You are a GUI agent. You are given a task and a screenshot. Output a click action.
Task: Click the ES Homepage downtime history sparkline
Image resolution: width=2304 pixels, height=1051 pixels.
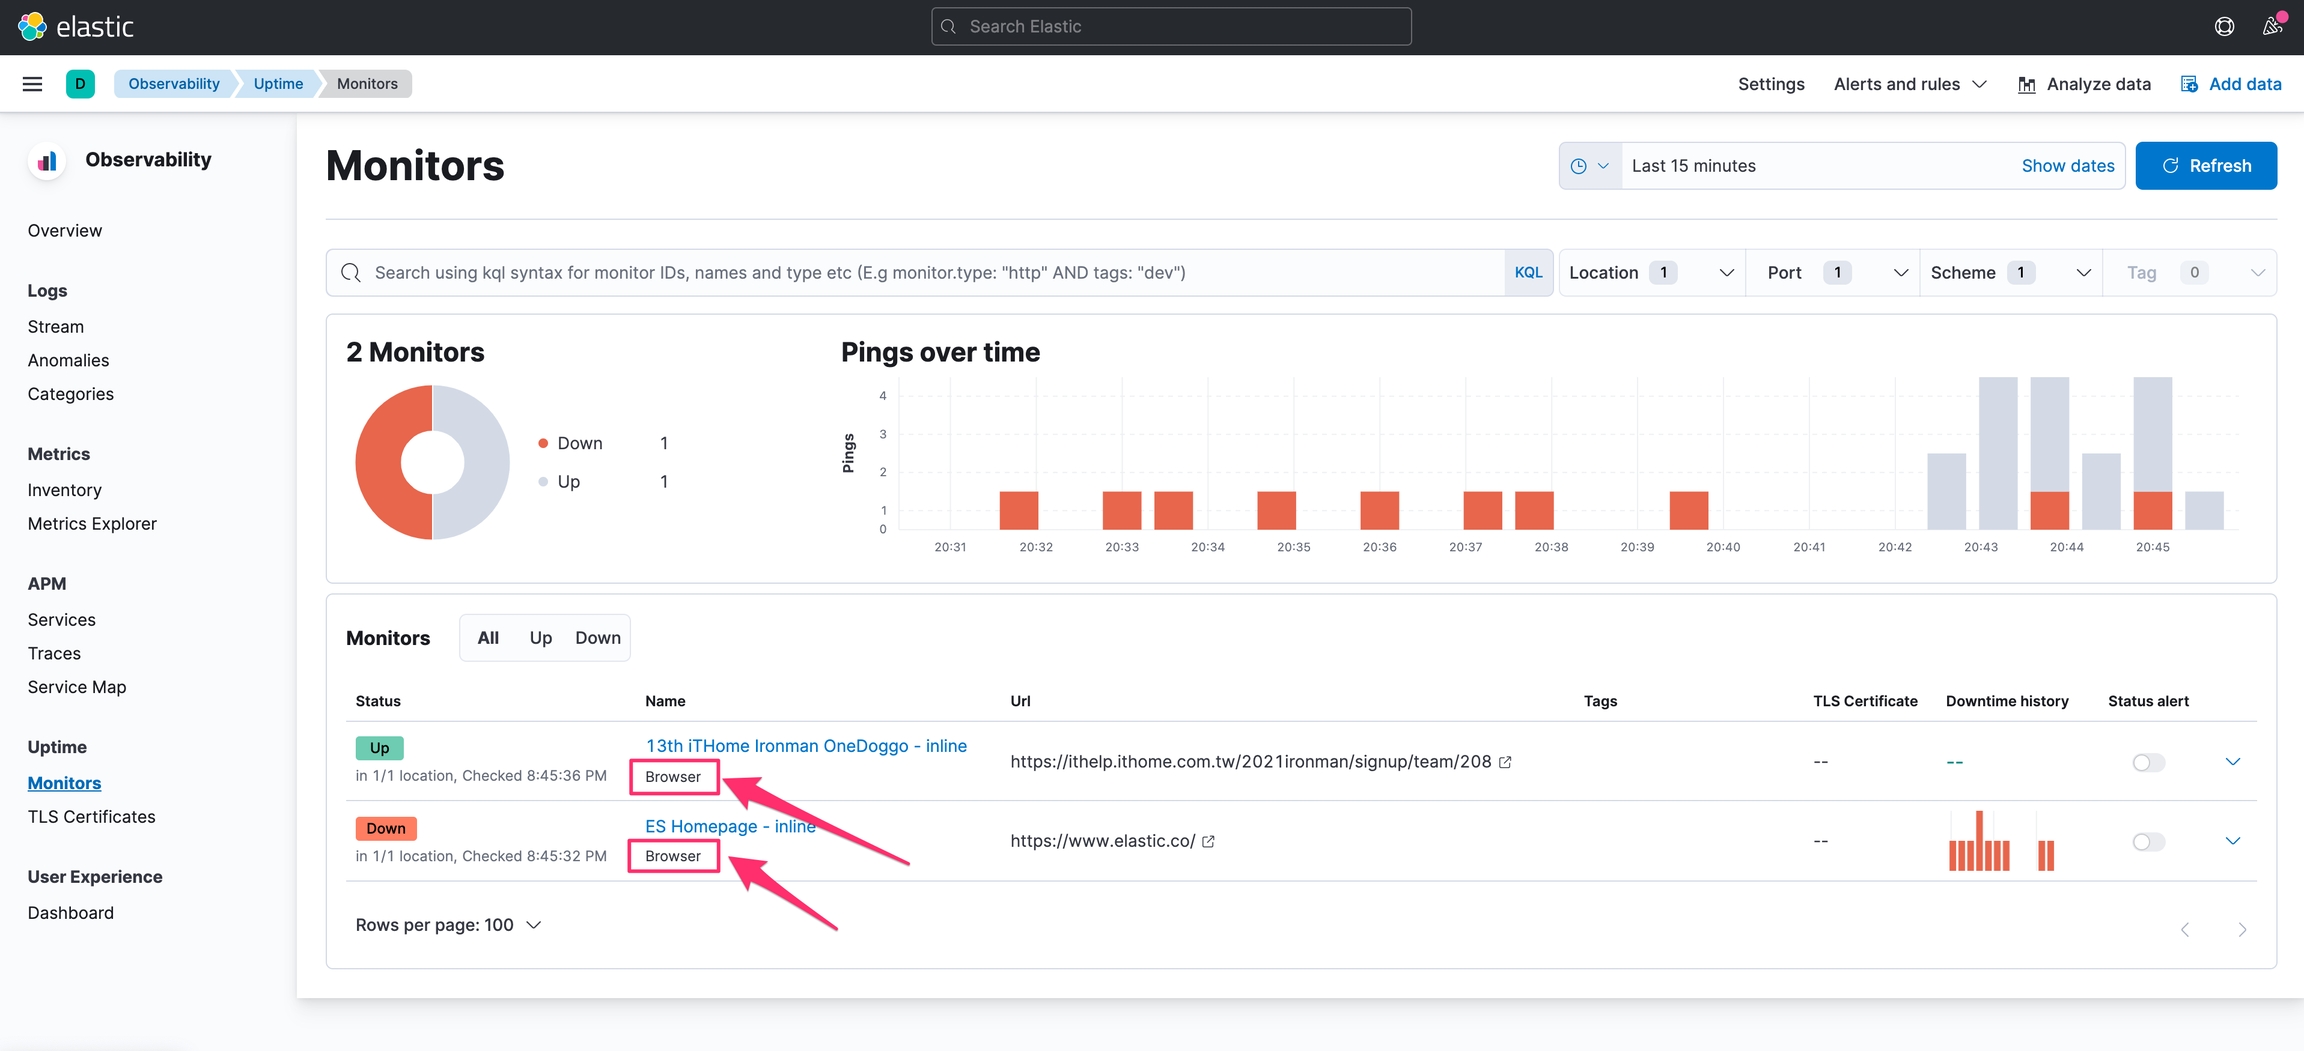[x=2000, y=841]
